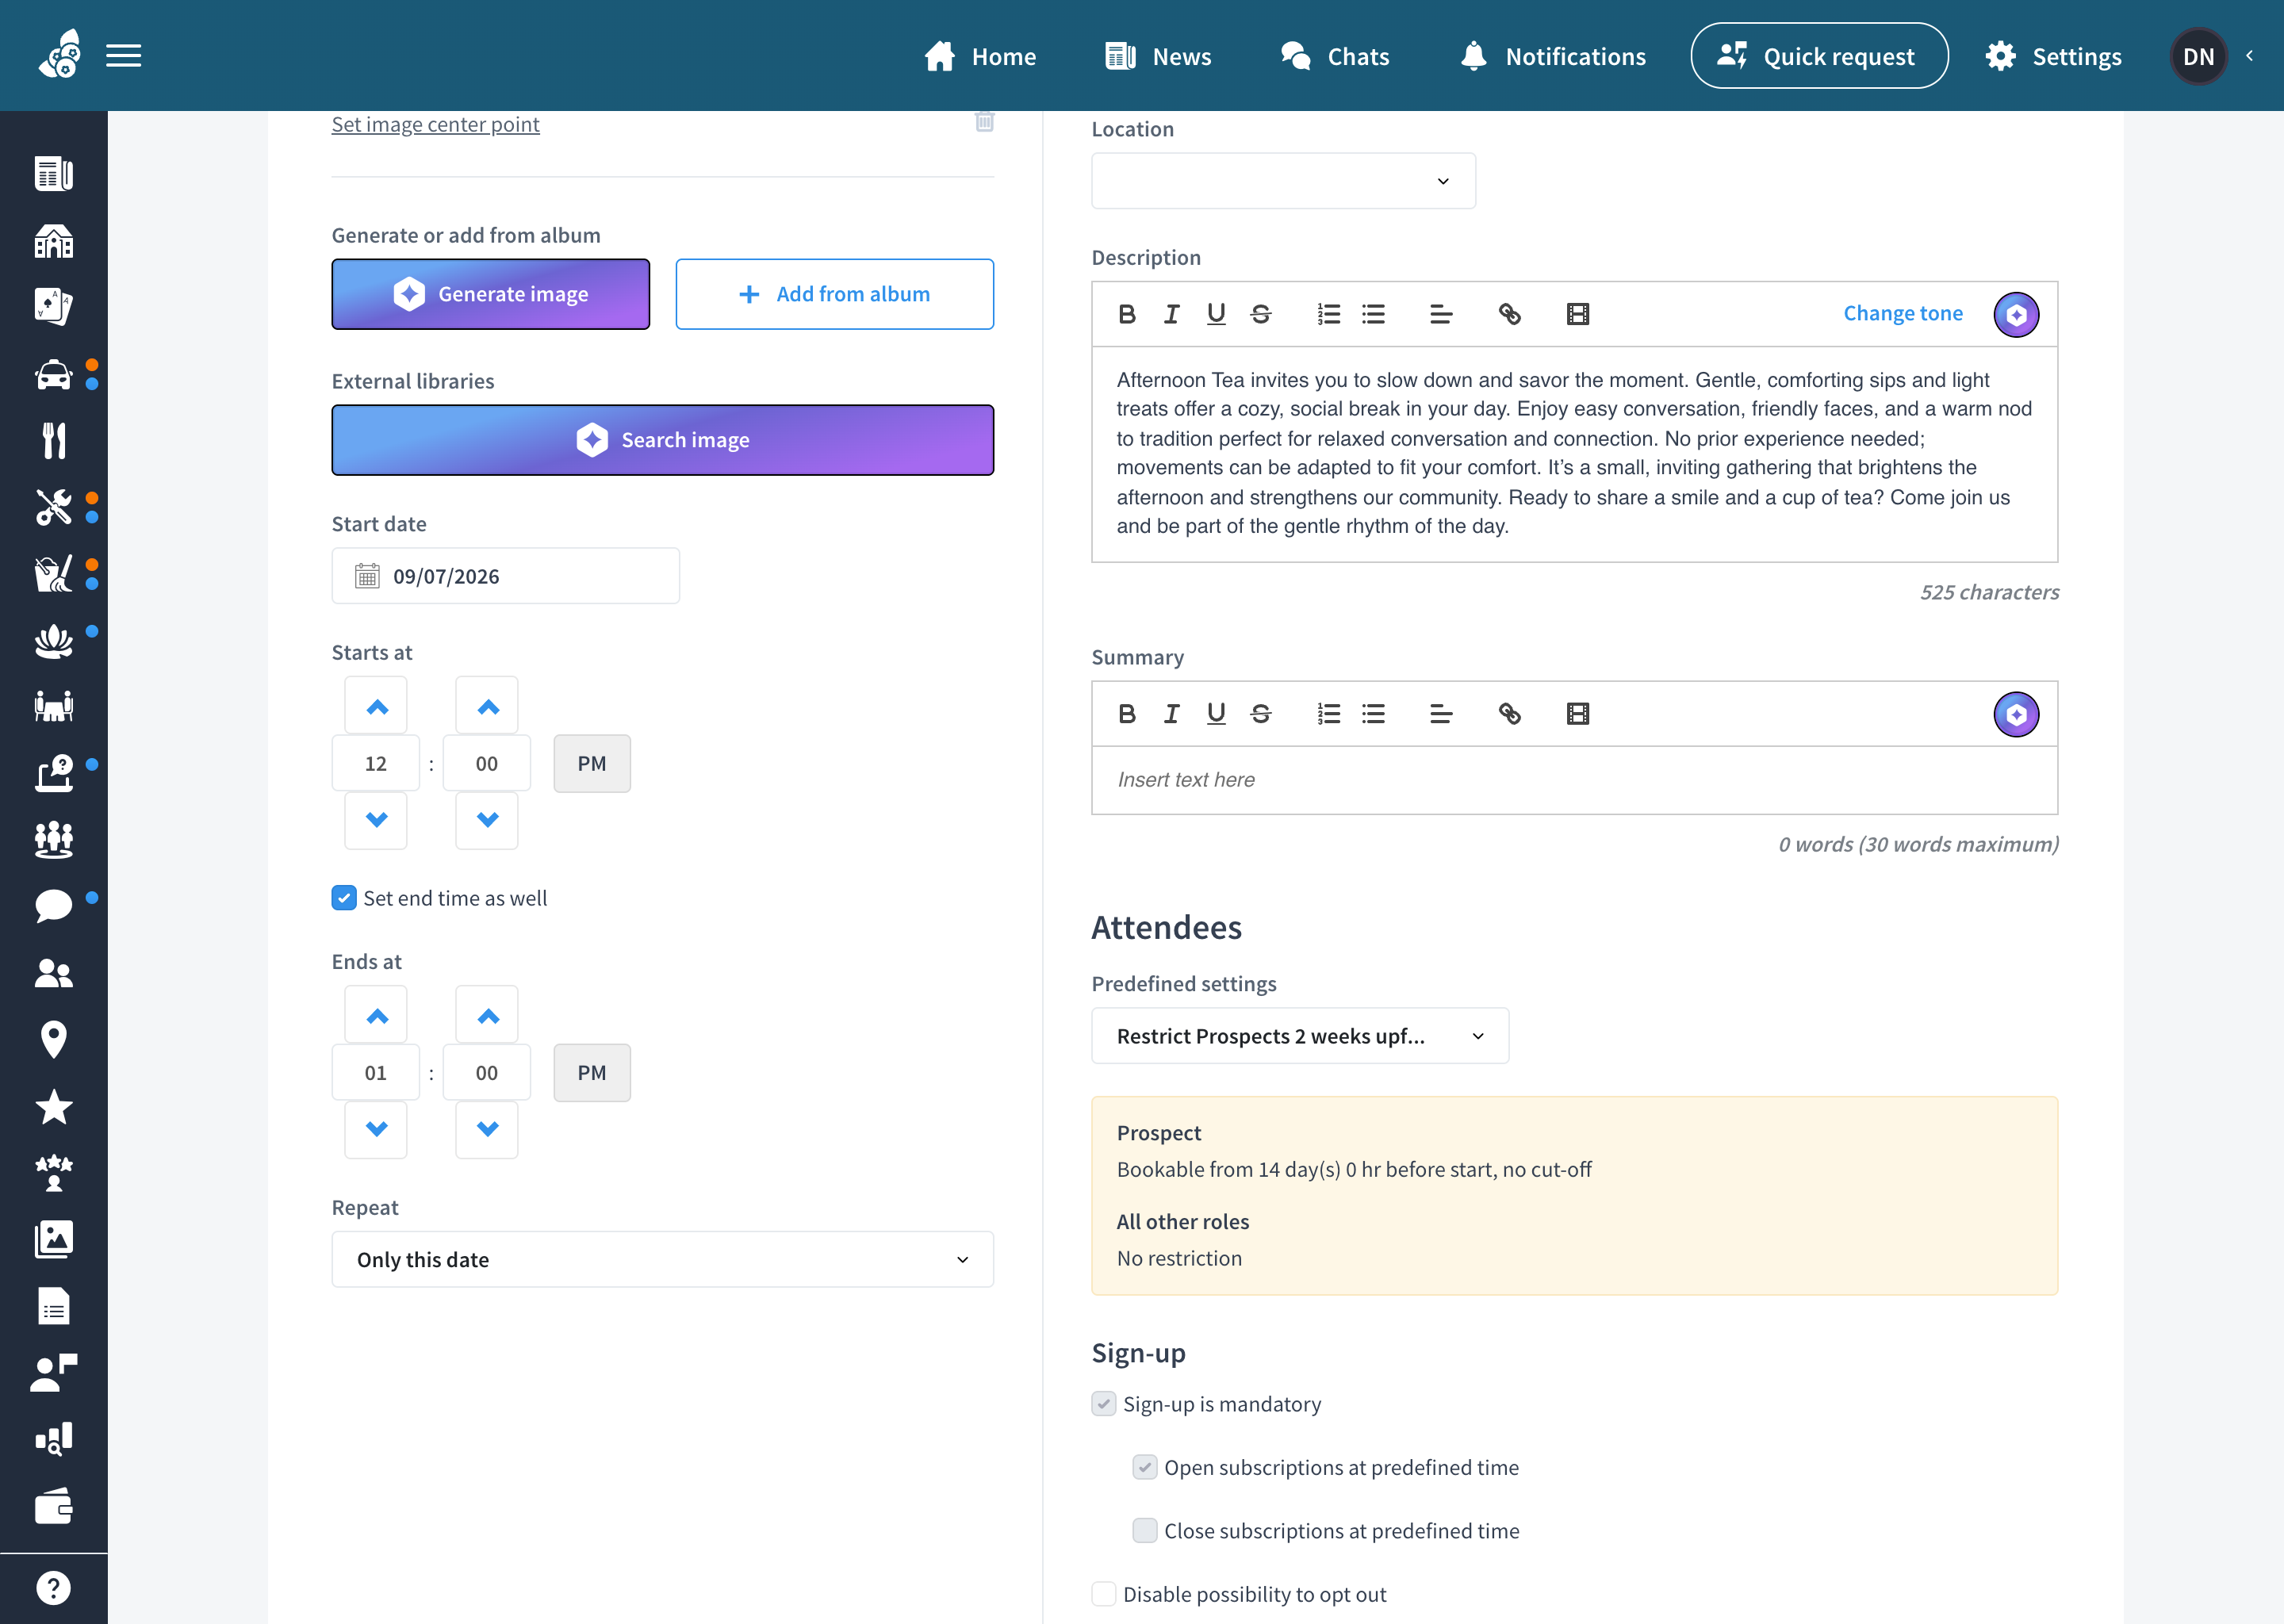Decrease the Starts at minutes
2284x1624 pixels.
[487, 820]
